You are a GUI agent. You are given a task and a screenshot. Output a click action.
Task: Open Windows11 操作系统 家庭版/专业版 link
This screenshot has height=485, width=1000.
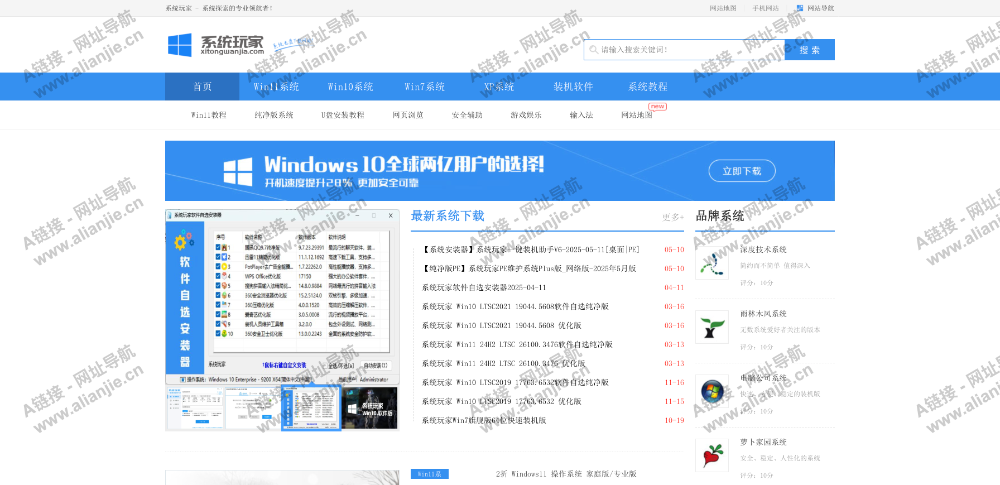click(x=566, y=474)
